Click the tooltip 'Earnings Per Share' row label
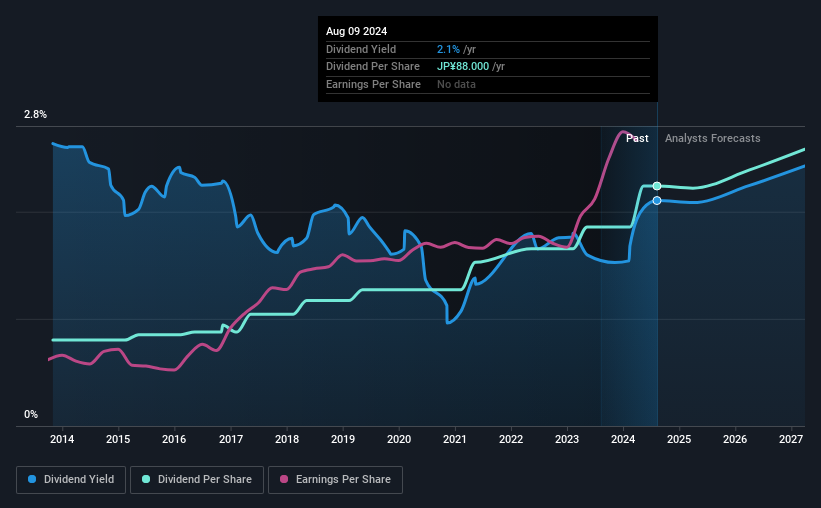The image size is (821, 508). coord(373,84)
